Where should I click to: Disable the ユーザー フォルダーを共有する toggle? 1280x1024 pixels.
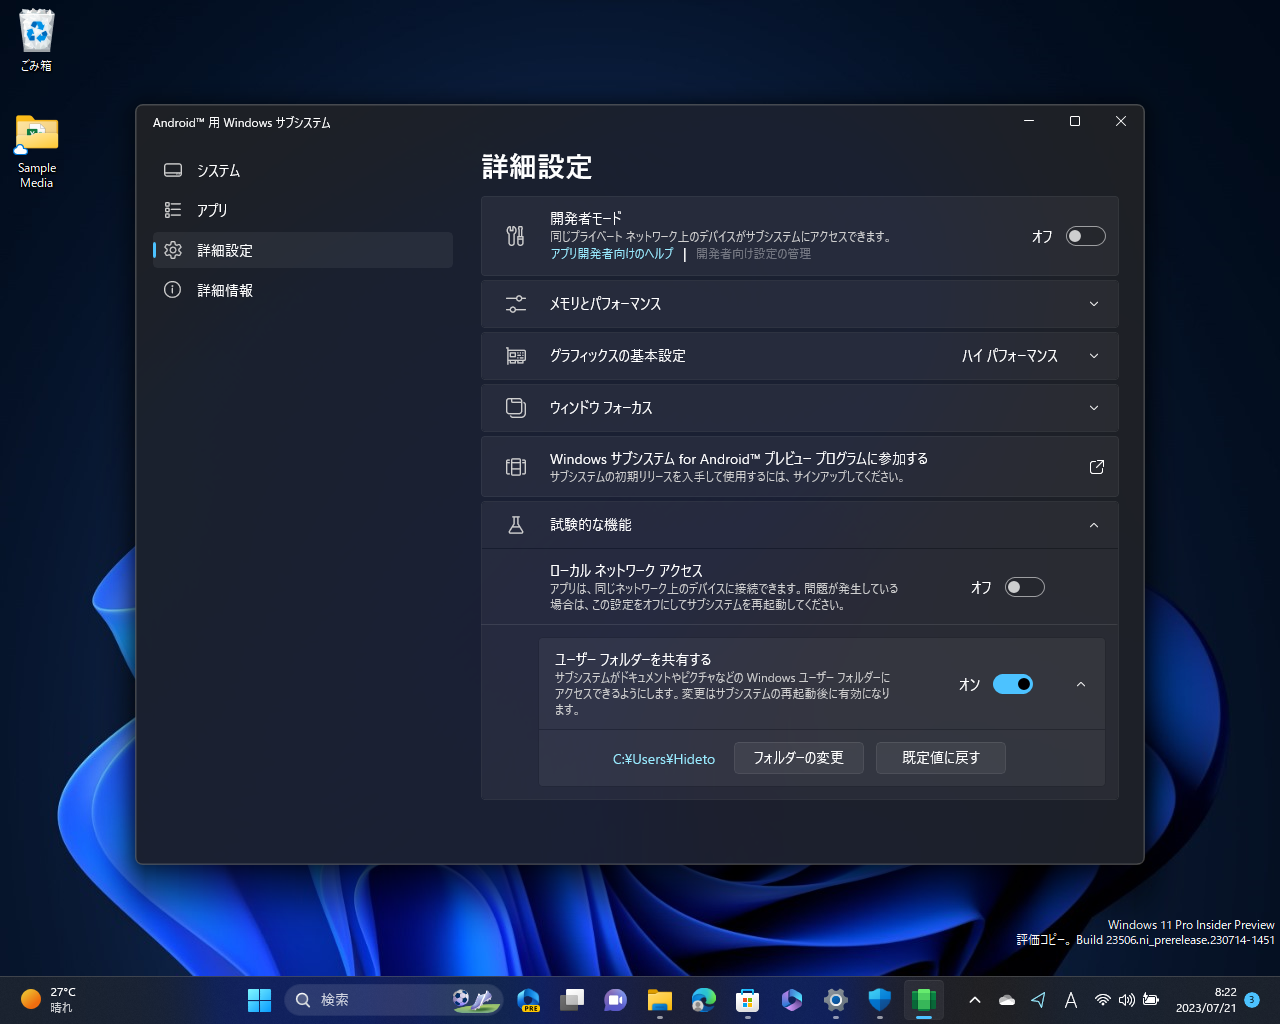click(1012, 684)
